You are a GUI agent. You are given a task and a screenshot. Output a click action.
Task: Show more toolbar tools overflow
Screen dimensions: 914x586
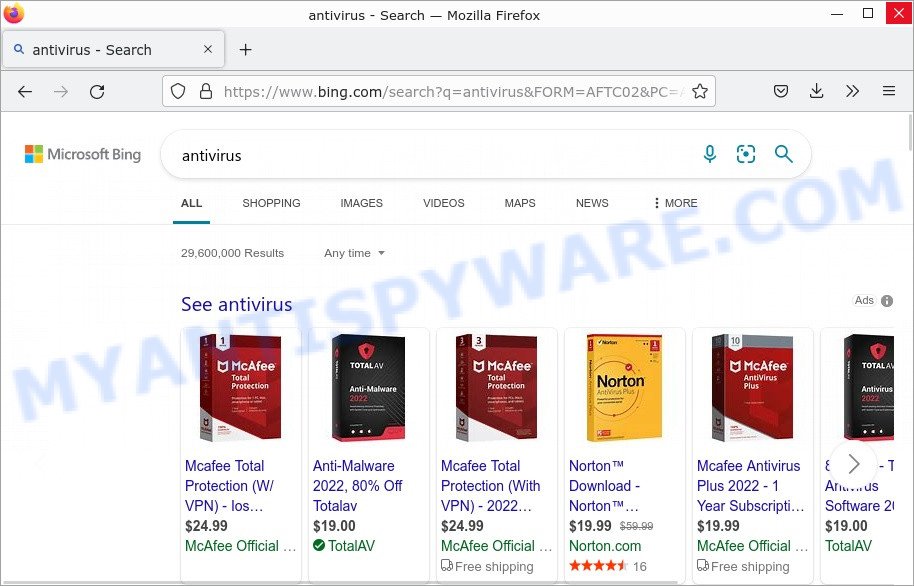coord(852,91)
